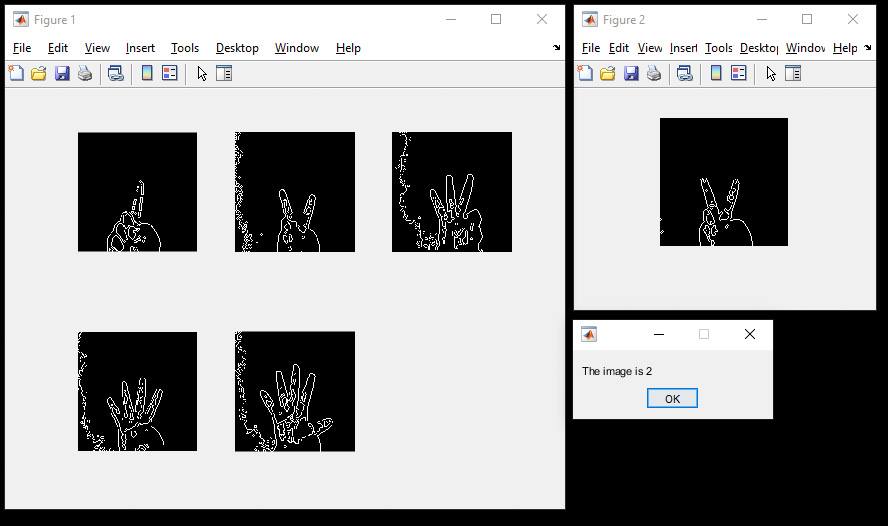Open File menu in Figure 1
The image size is (888, 526).
point(22,48)
